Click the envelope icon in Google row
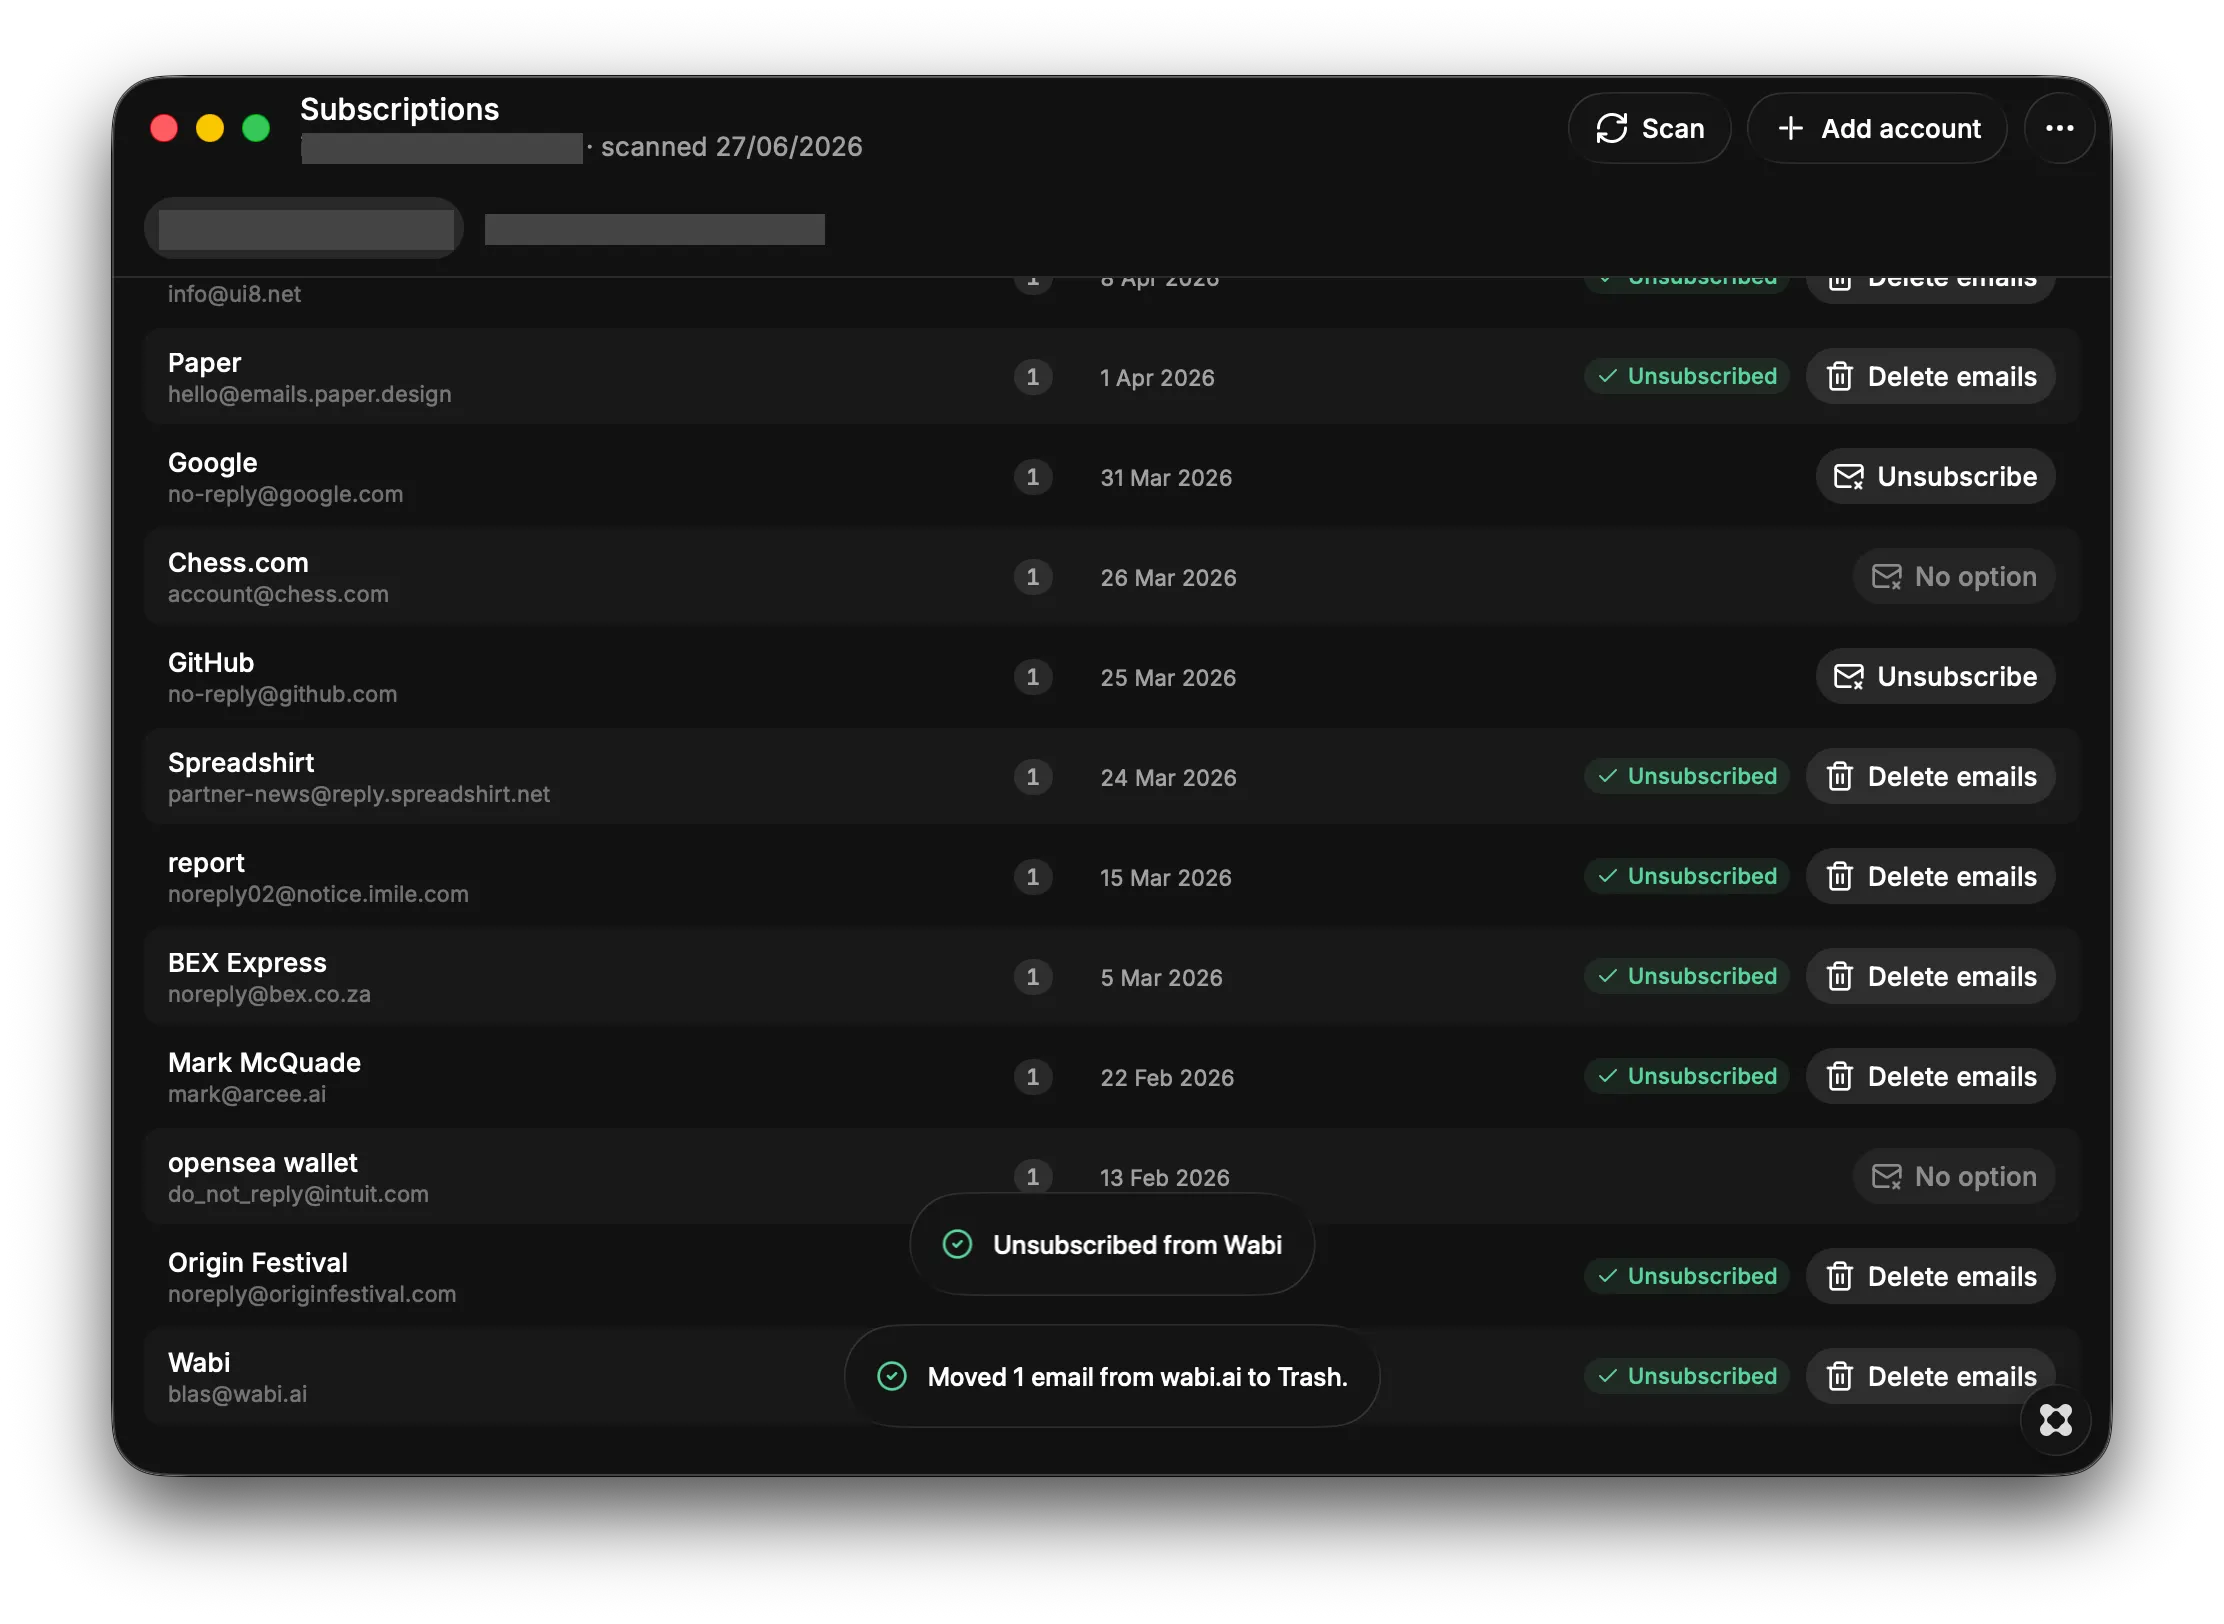 click(x=1848, y=477)
